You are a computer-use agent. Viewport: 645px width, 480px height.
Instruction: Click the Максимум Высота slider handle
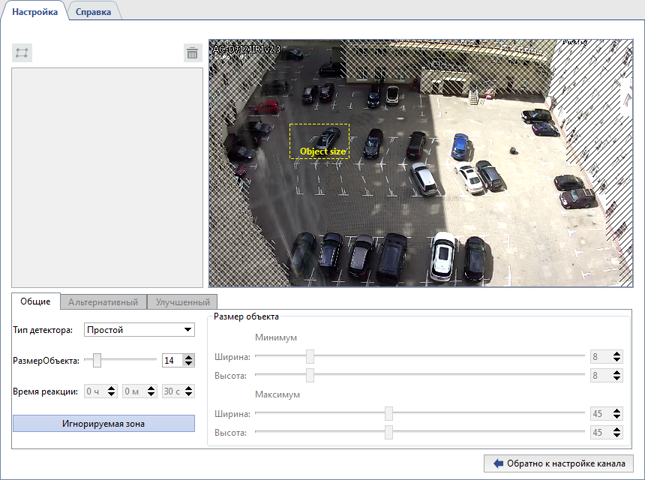click(x=389, y=432)
